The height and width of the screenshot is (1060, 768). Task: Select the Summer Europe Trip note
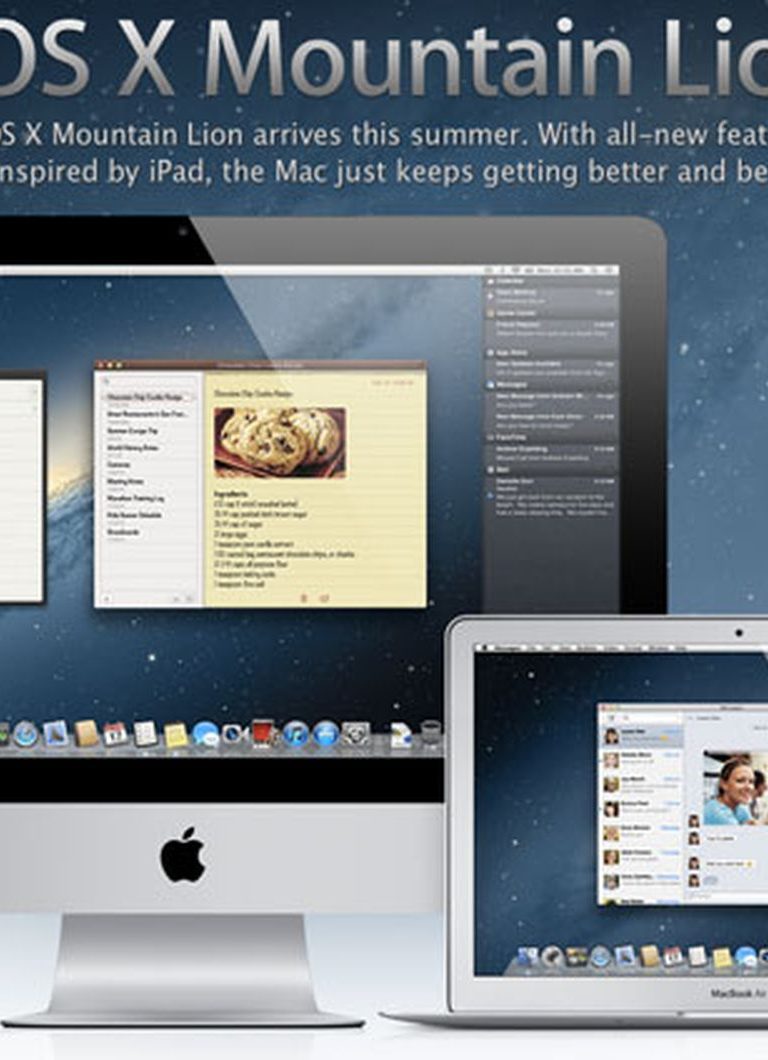pyautogui.click(x=149, y=431)
